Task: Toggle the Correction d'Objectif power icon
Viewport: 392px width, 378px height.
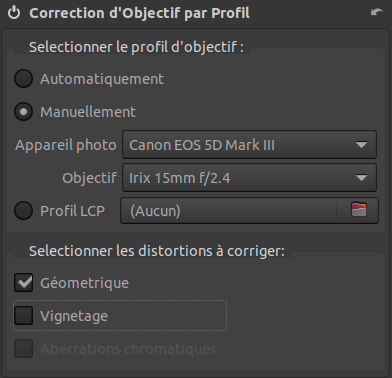Action: [14, 13]
